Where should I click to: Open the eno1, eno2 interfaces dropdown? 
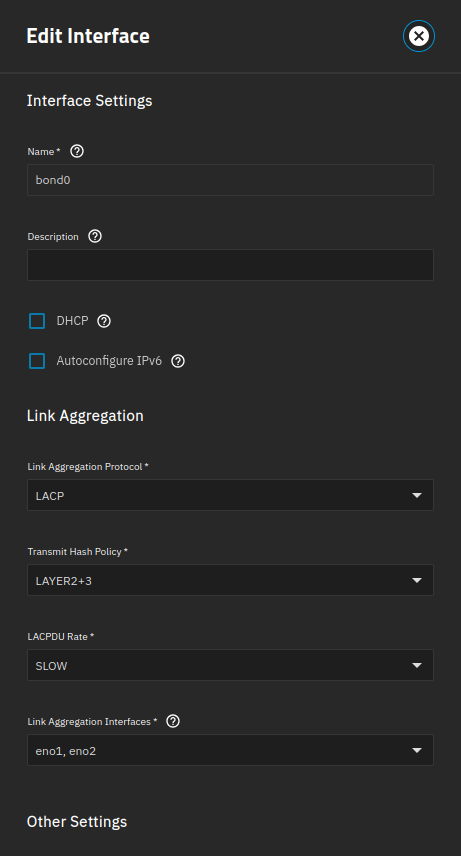(x=230, y=751)
